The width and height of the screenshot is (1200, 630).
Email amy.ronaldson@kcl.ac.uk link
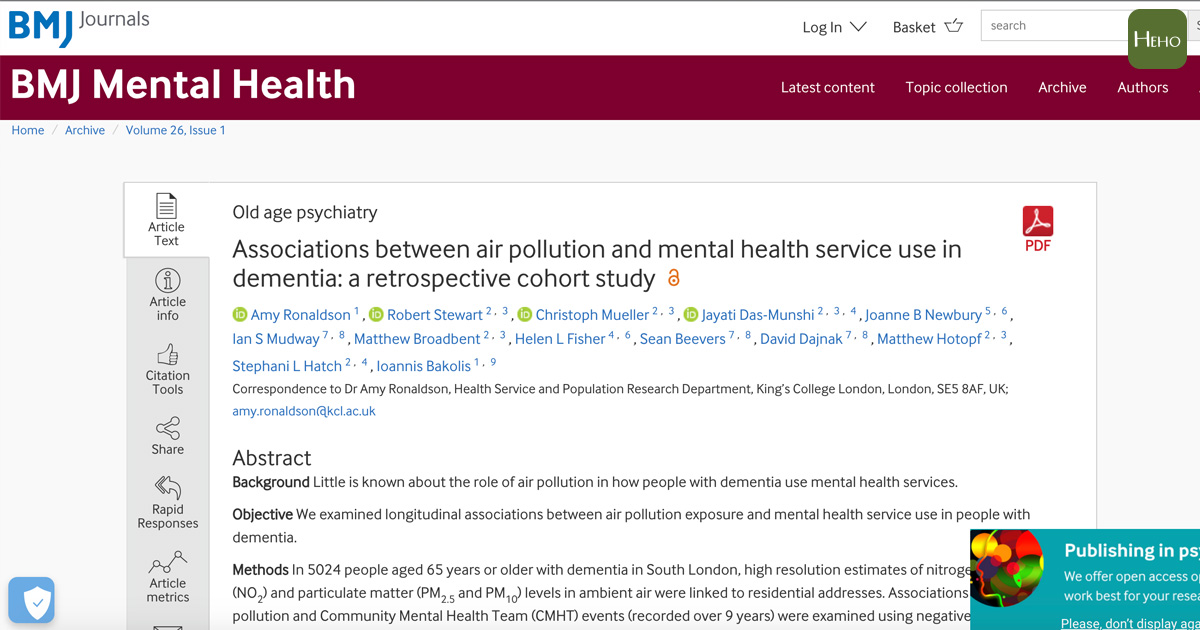click(304, 411)
